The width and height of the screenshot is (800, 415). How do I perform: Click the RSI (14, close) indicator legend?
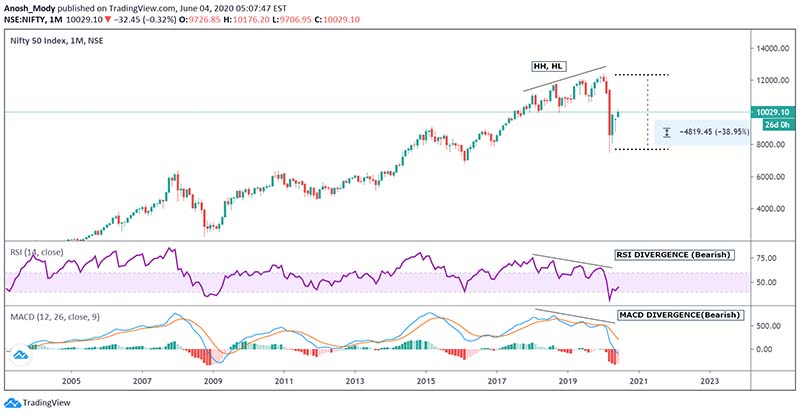coord(37,252)
